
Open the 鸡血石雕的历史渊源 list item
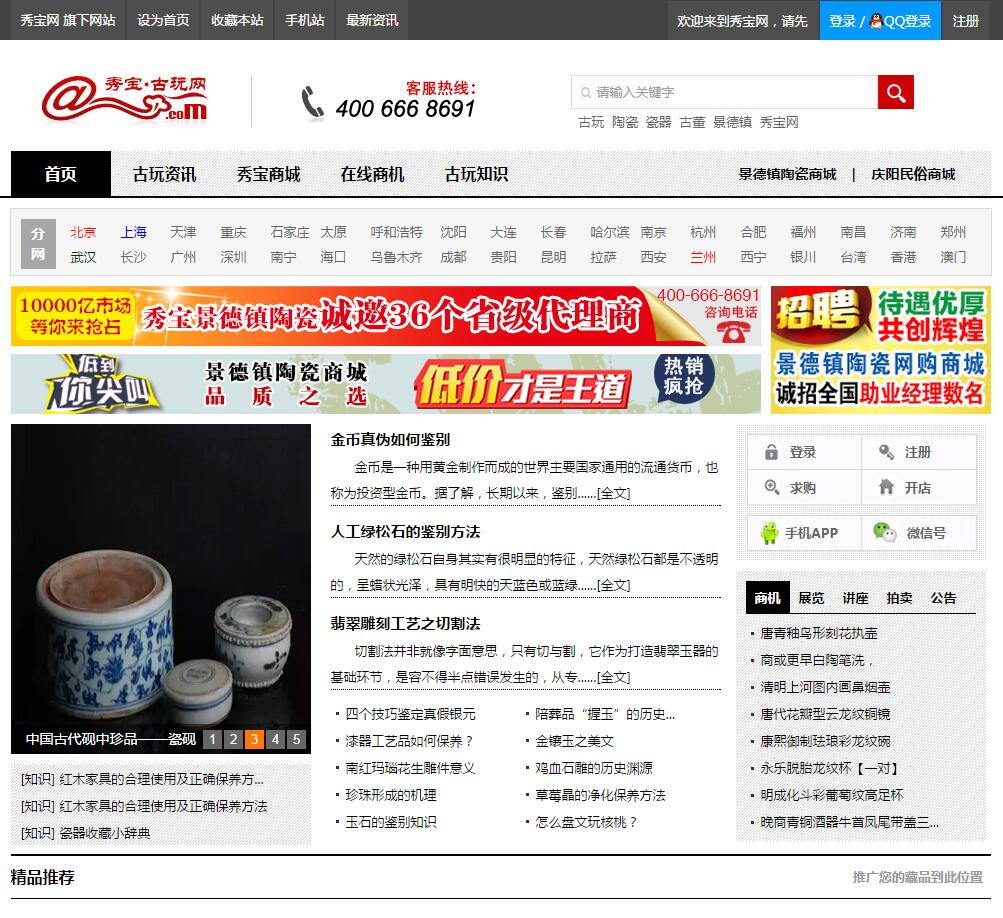tap(594, 768)
